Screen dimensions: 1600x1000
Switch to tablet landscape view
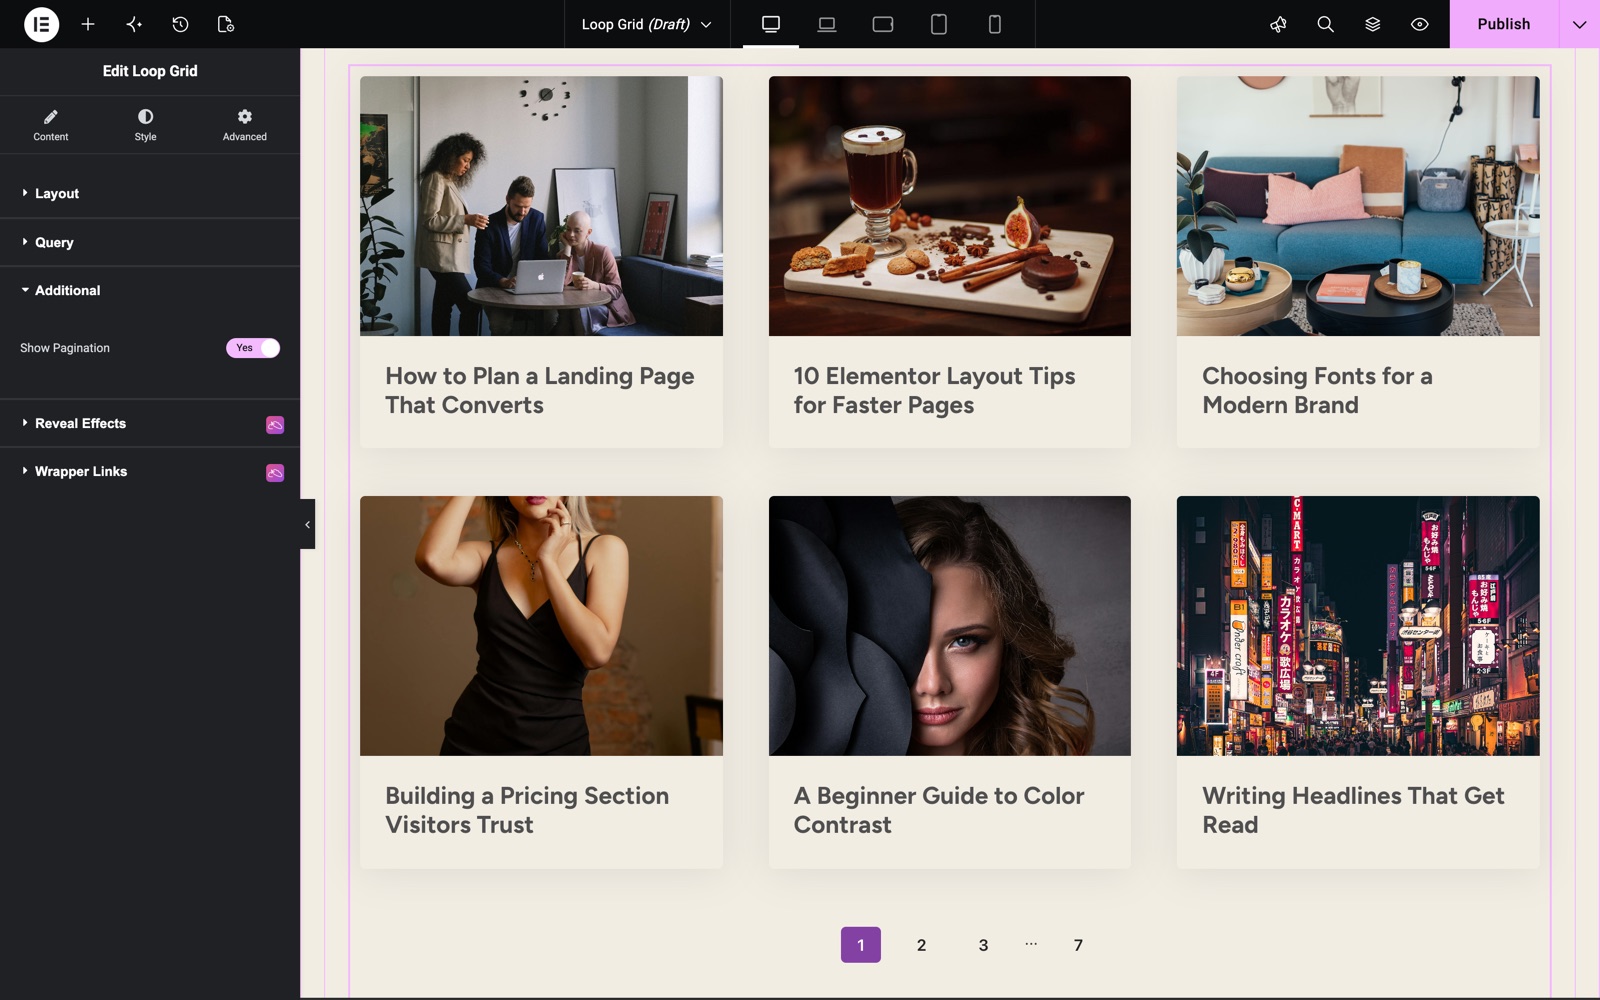click(x=883, y=24)
